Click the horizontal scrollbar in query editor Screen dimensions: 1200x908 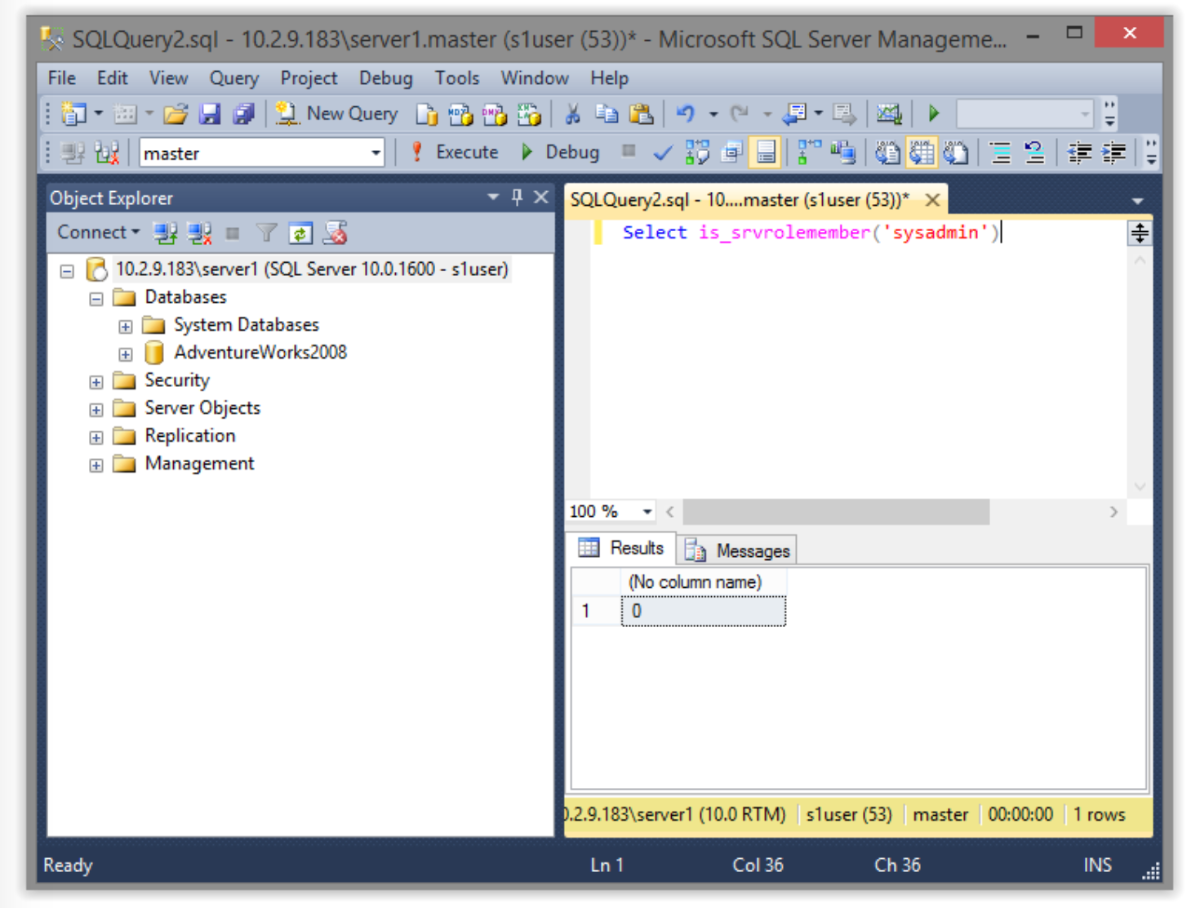pos(836,512)
